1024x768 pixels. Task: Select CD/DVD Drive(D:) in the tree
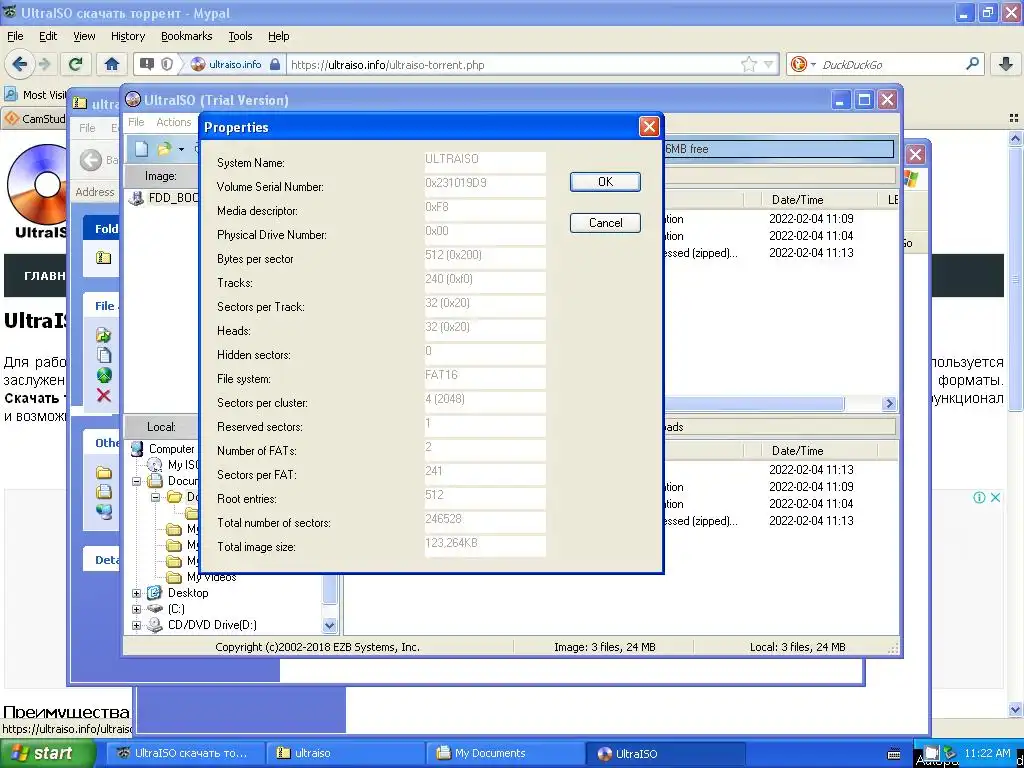point(212,625)
